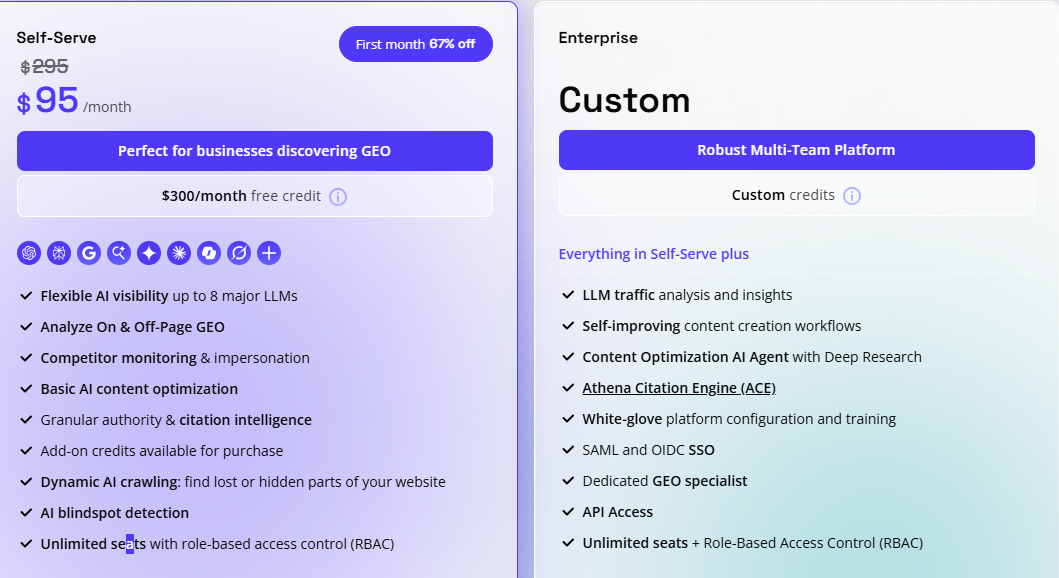Click 'LLM traffic analysis and insights' feature
This screenshot has height=578, width=1059.
687,295
